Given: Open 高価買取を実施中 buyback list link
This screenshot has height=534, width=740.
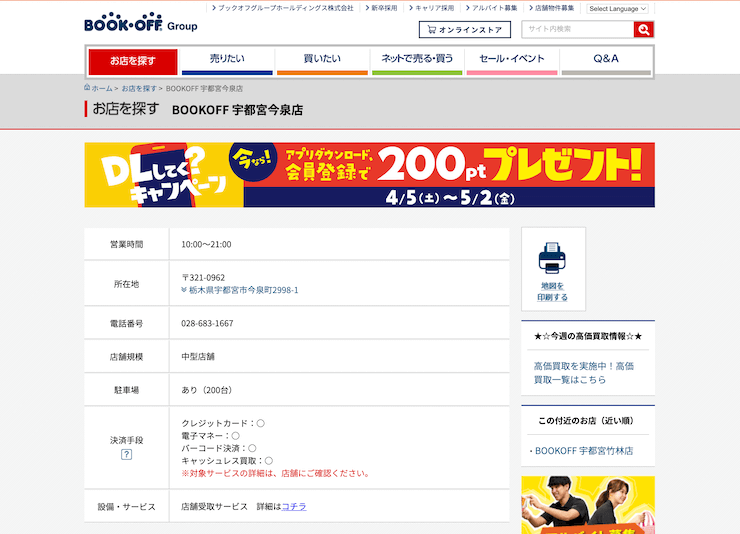Looking at the screenshot, I should point(584,373).
